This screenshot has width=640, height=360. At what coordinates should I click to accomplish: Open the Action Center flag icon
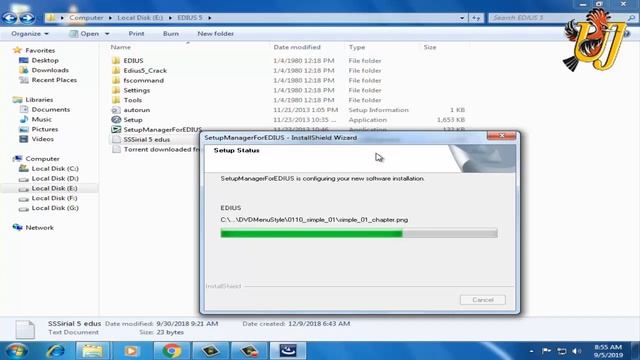[x=546, y=351]
